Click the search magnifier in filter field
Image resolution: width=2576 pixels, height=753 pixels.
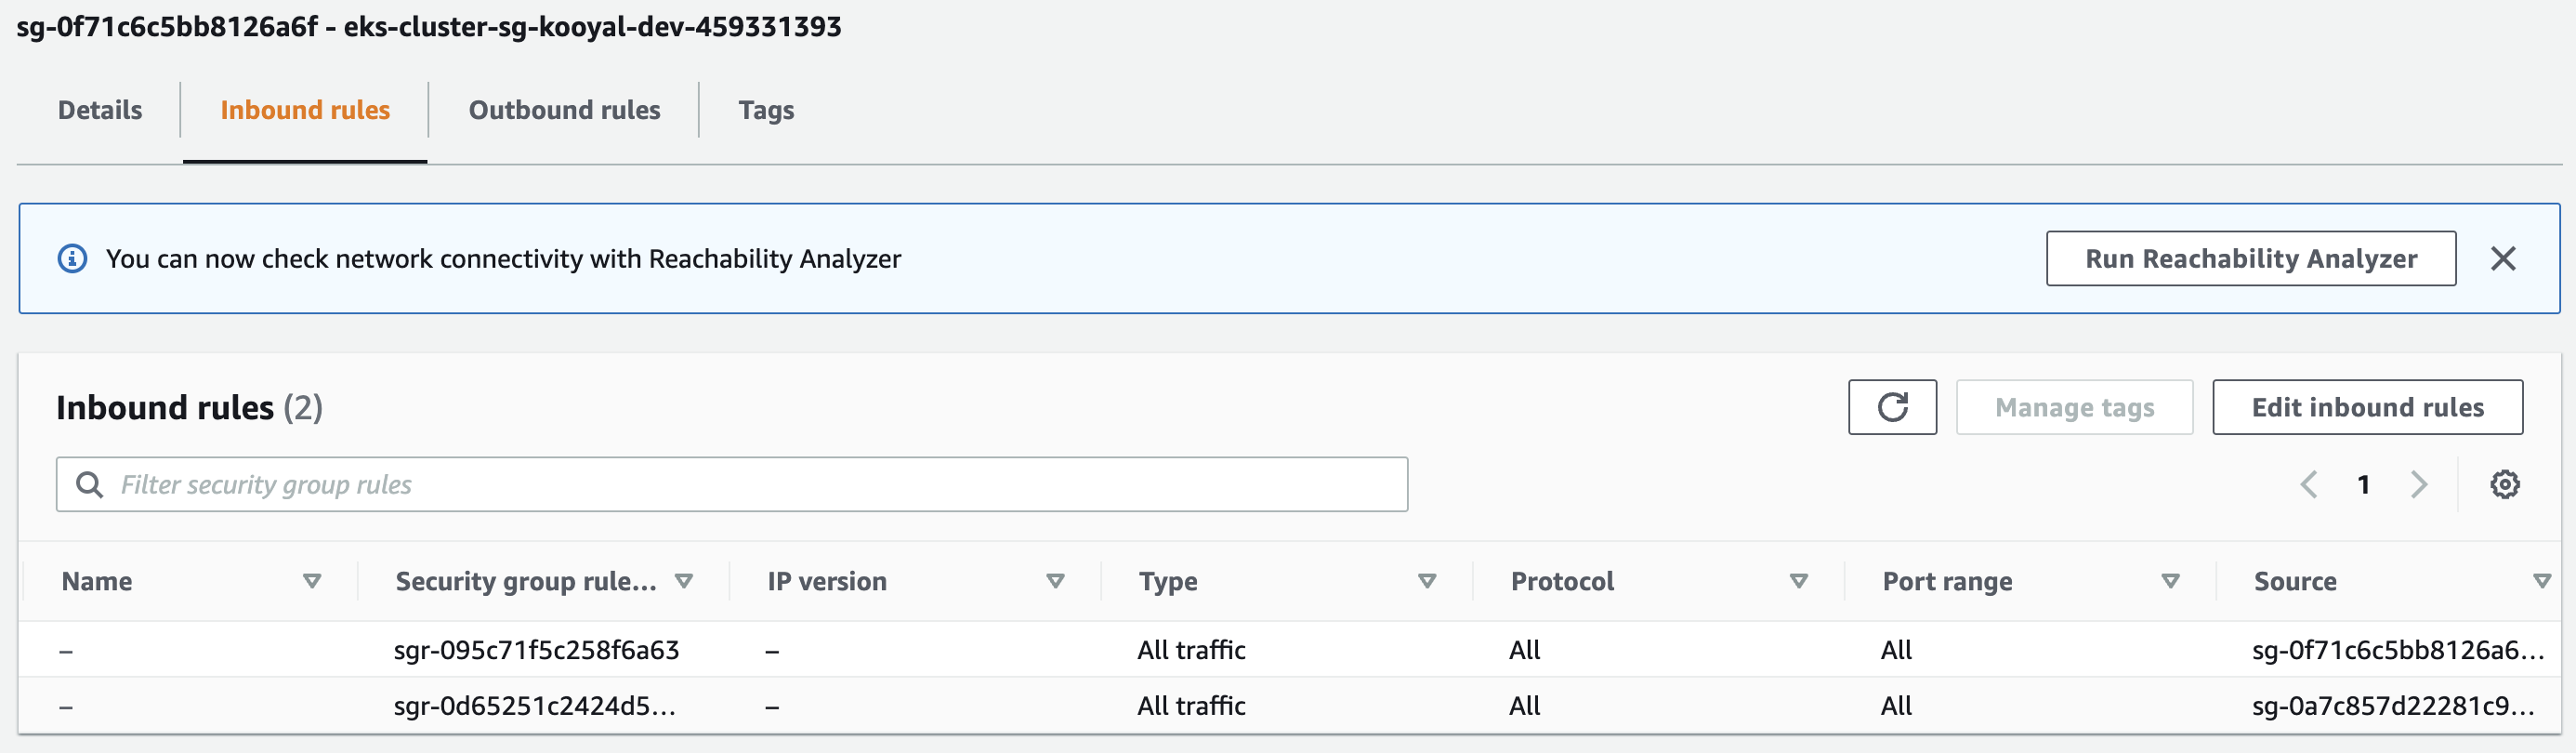tap(90, 484)
